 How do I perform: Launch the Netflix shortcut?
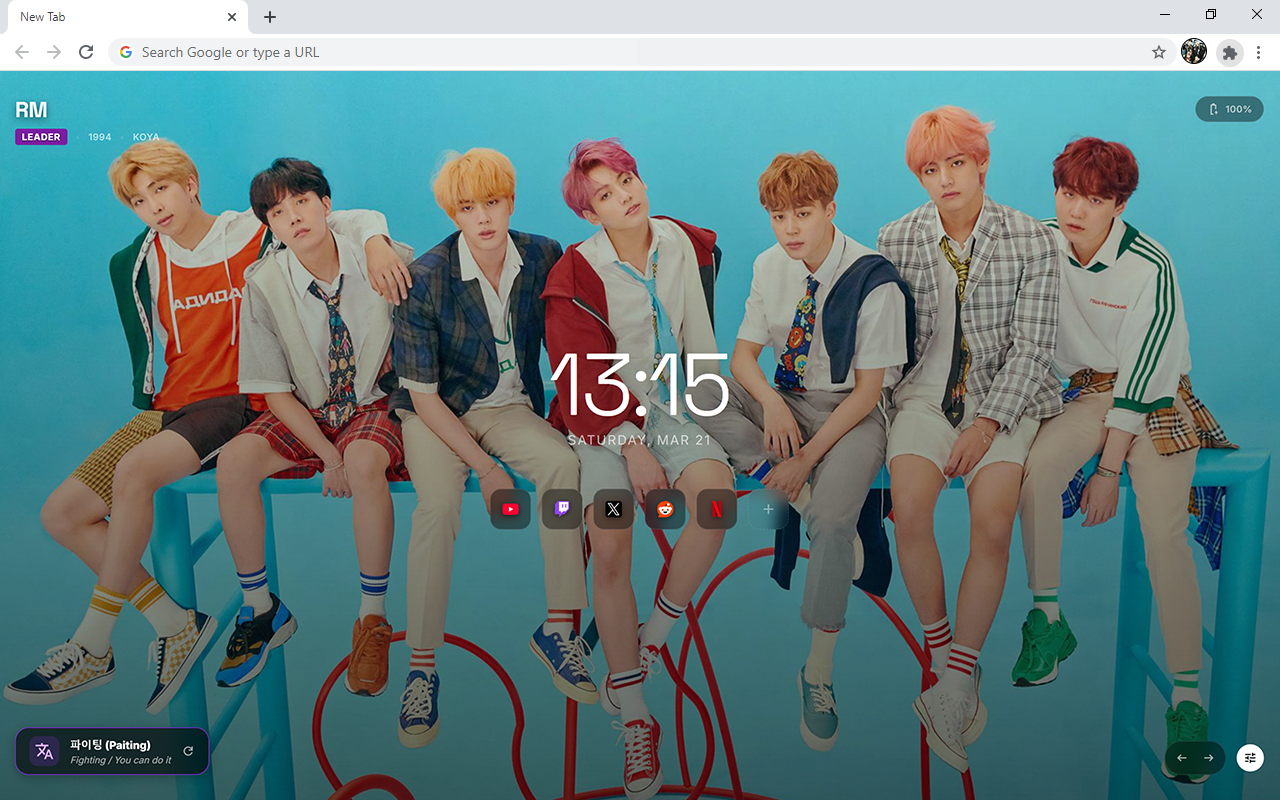click(717, 510)
